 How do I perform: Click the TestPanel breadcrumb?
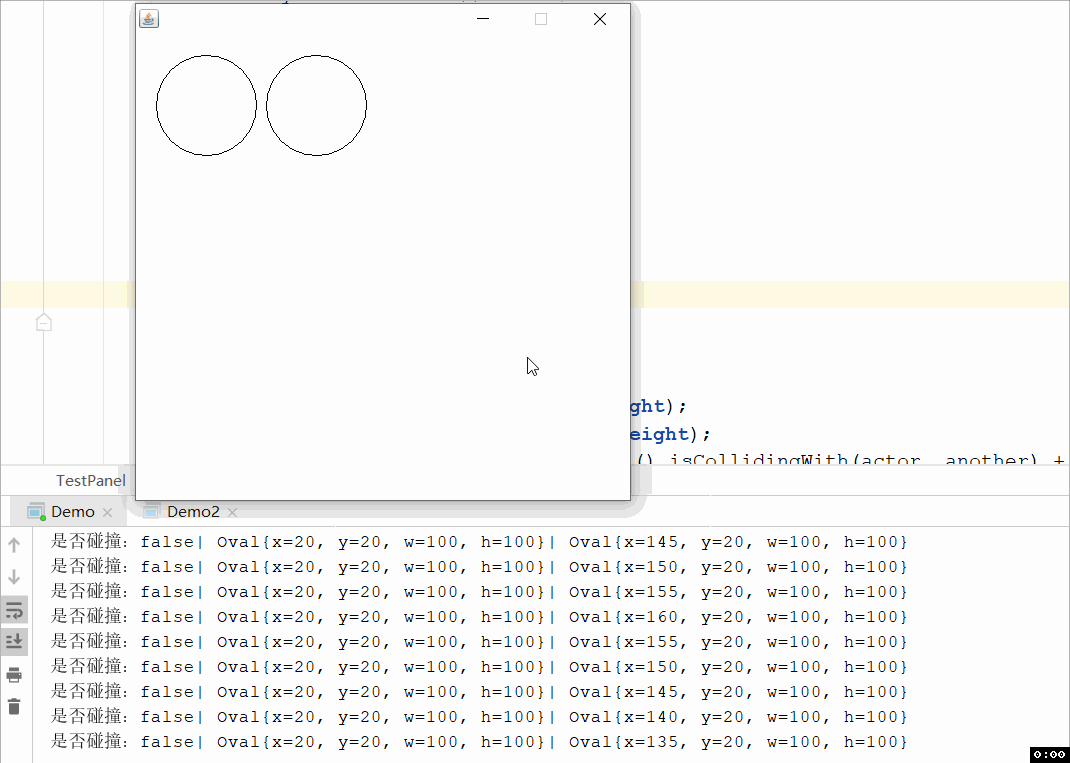(x=91, y=480)
